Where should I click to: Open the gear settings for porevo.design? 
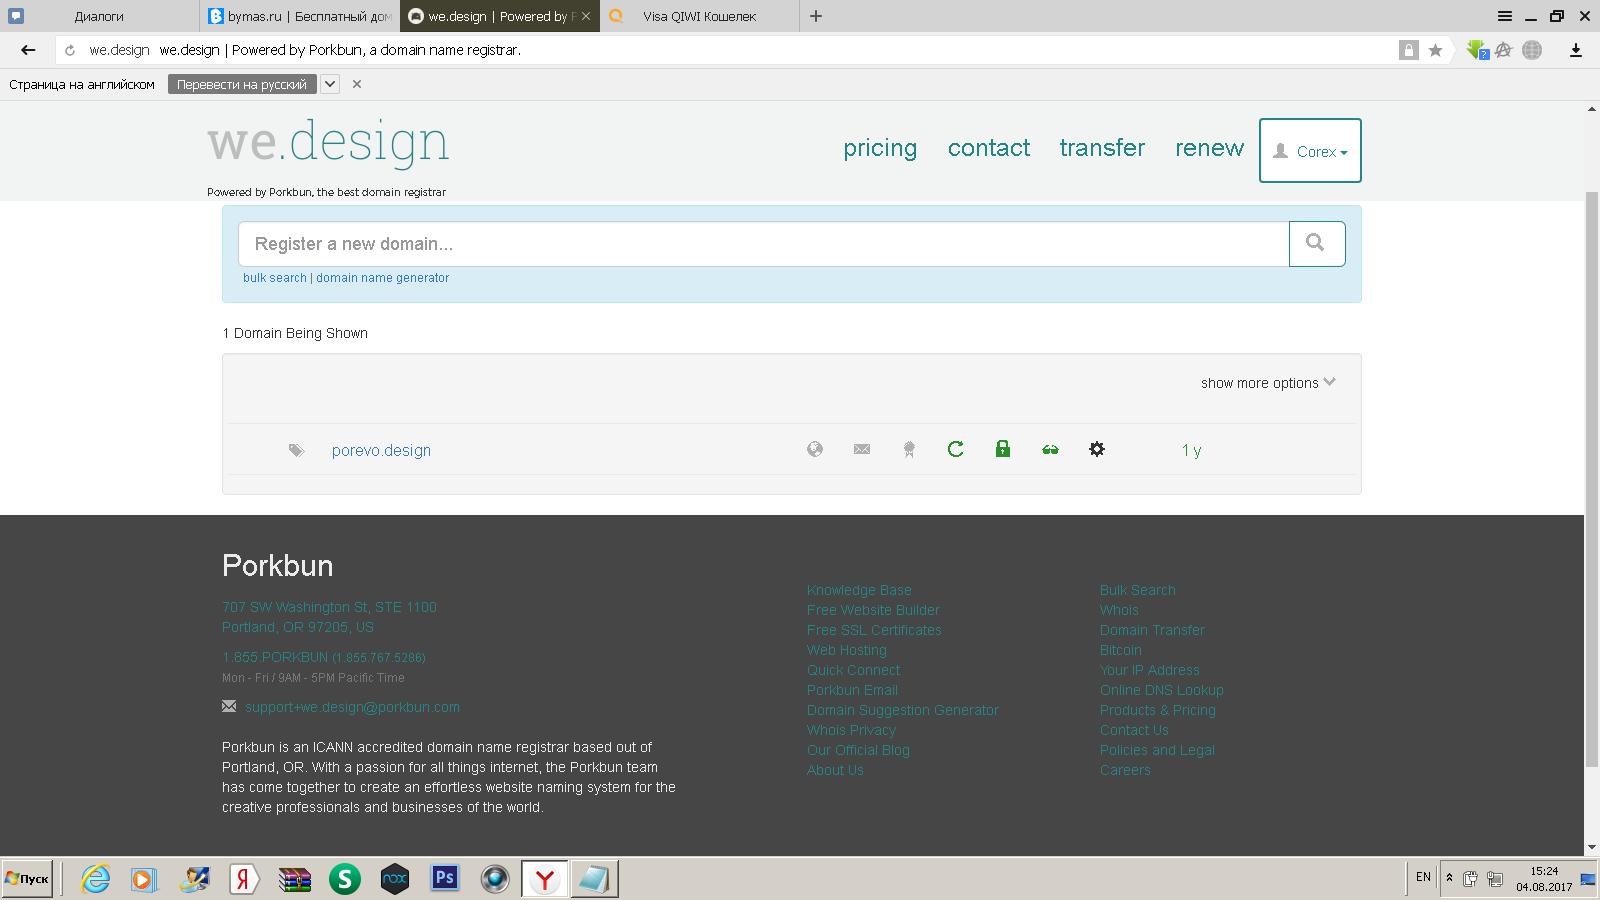1097,449
